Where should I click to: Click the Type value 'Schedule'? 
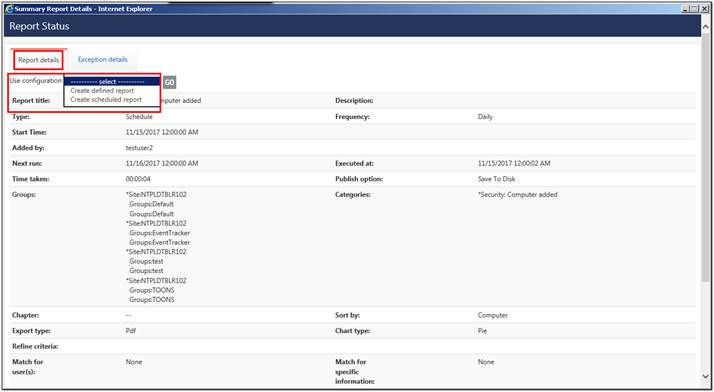139,117
